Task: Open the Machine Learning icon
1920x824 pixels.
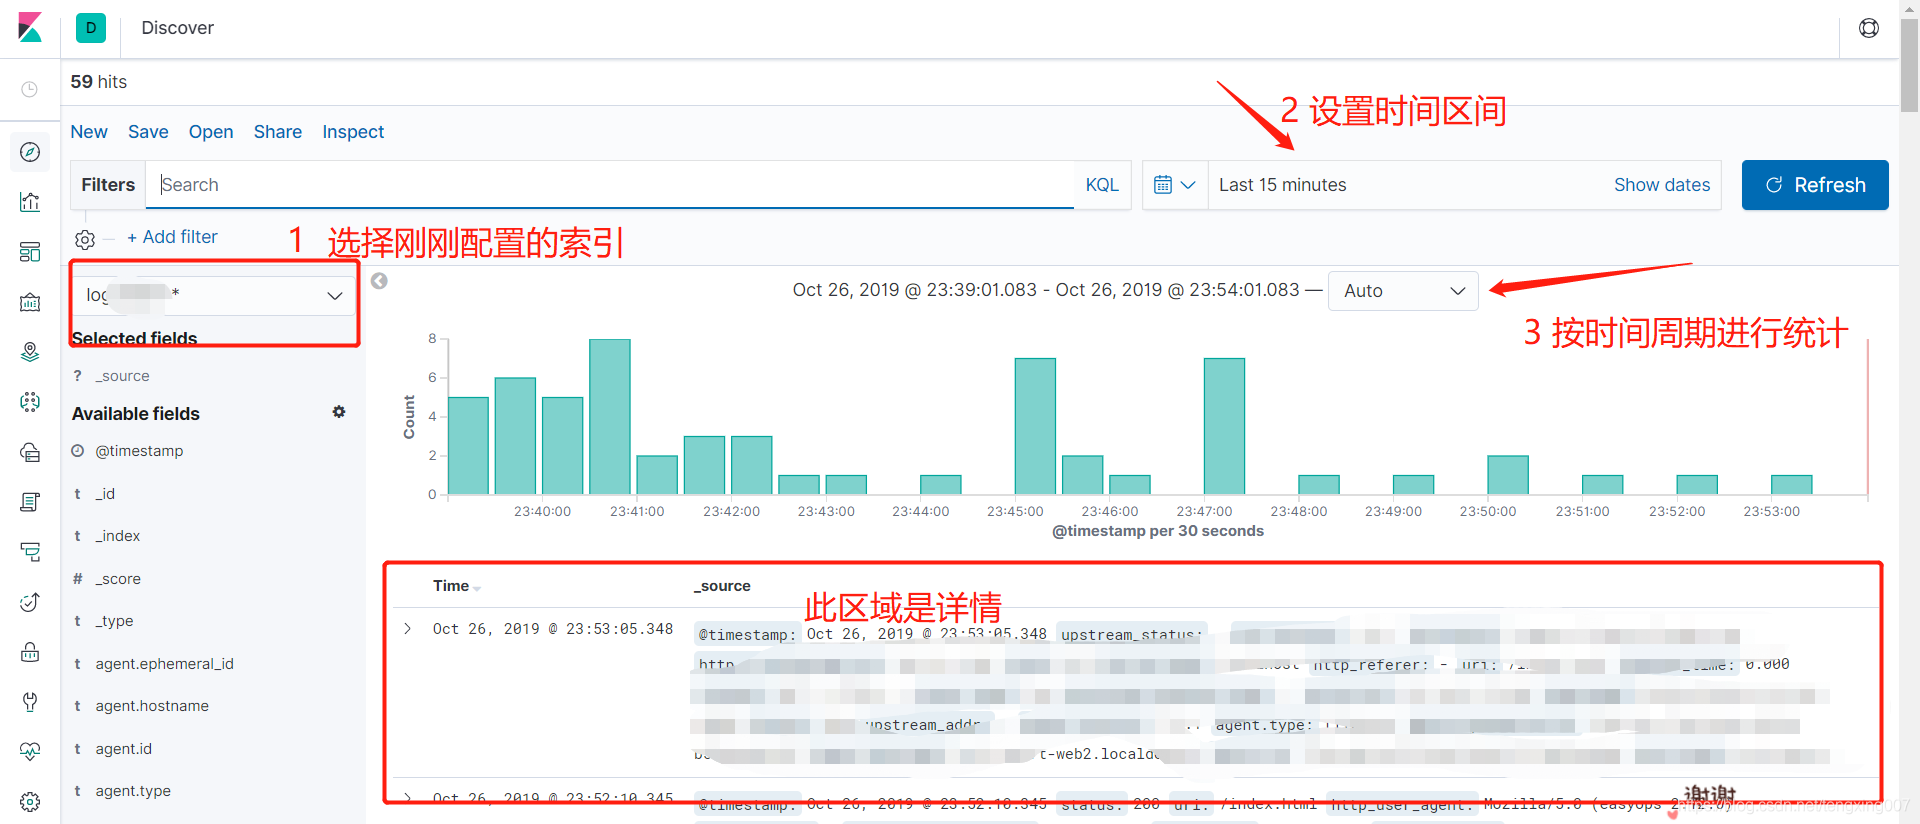Action: [30, 402]
